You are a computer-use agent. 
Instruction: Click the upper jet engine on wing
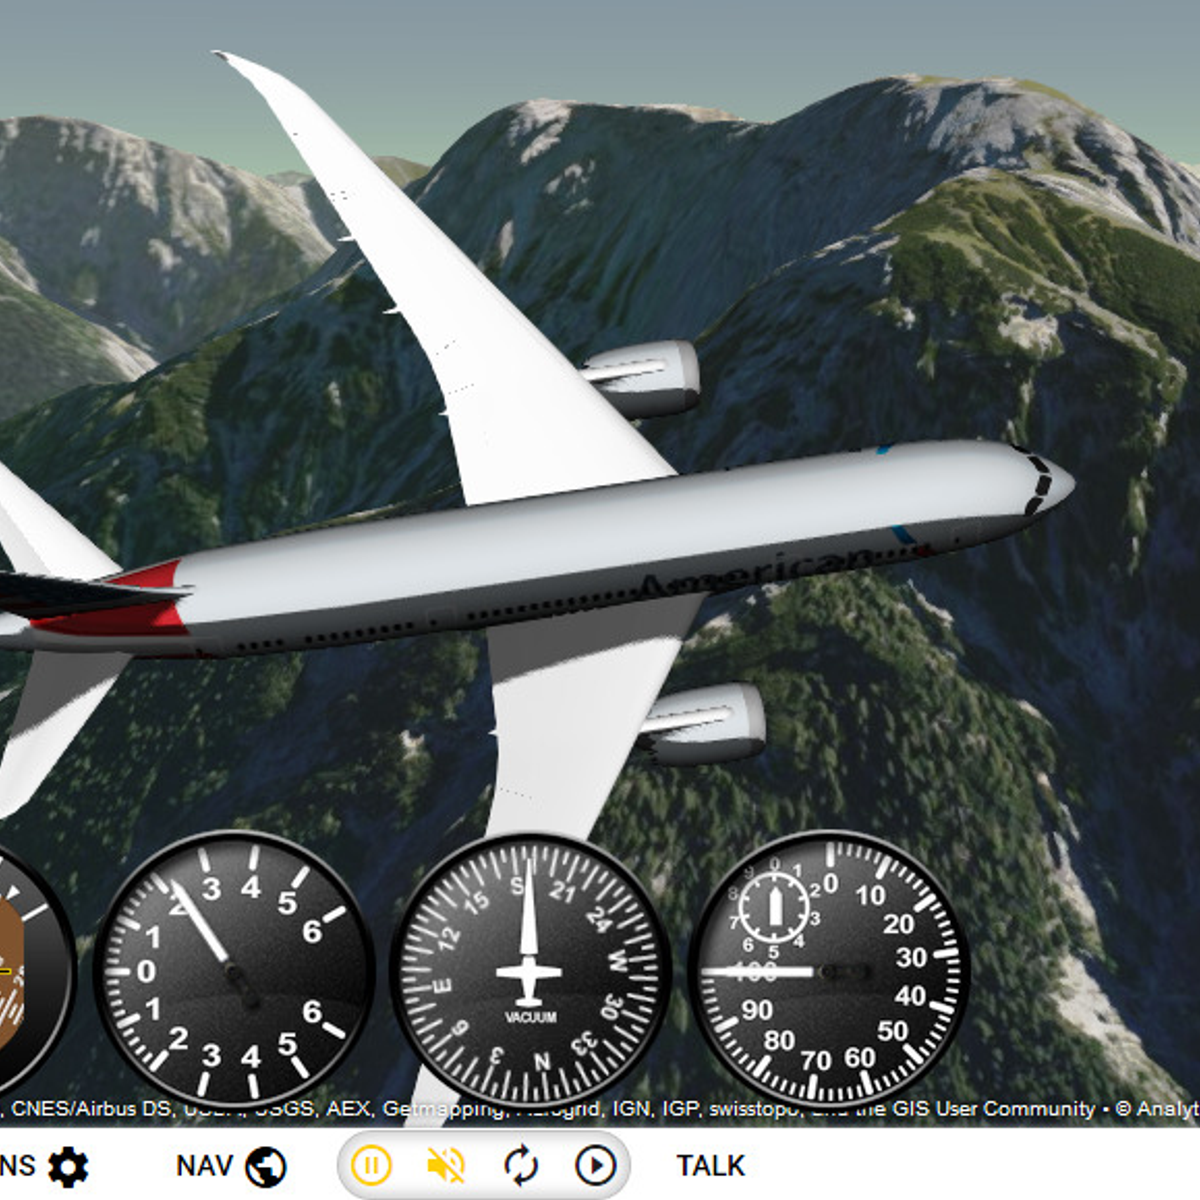pos(645,378)
